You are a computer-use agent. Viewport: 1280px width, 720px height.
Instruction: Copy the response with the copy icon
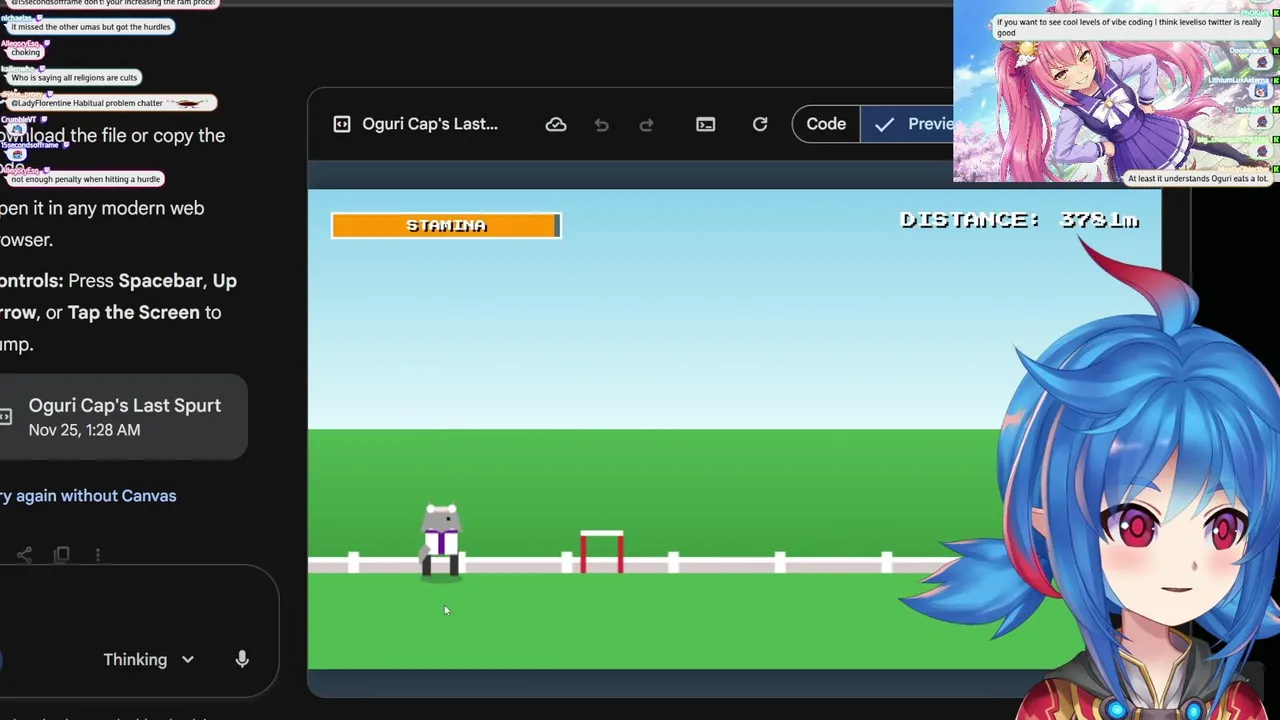tap(61, 554)
